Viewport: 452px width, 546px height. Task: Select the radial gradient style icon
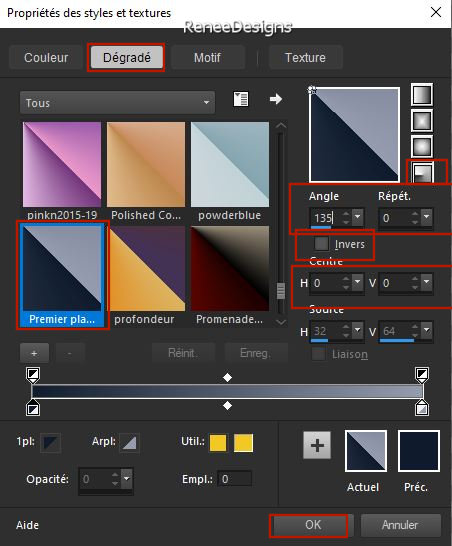423,172
